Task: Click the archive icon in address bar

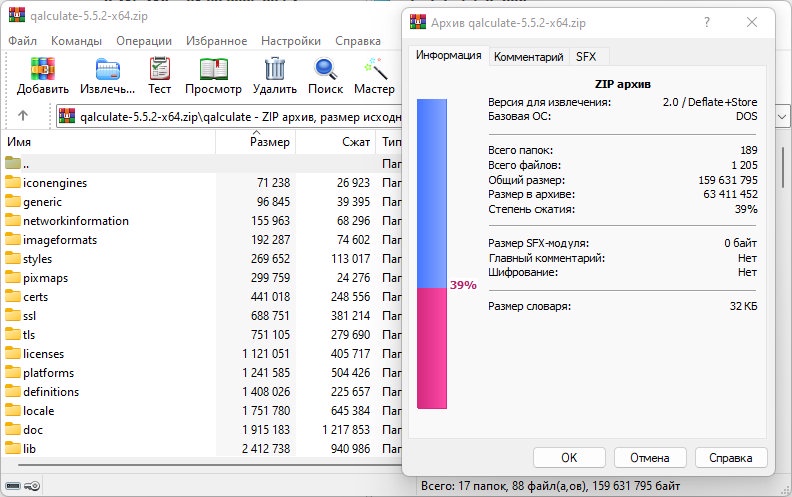Action: point(67,116)
